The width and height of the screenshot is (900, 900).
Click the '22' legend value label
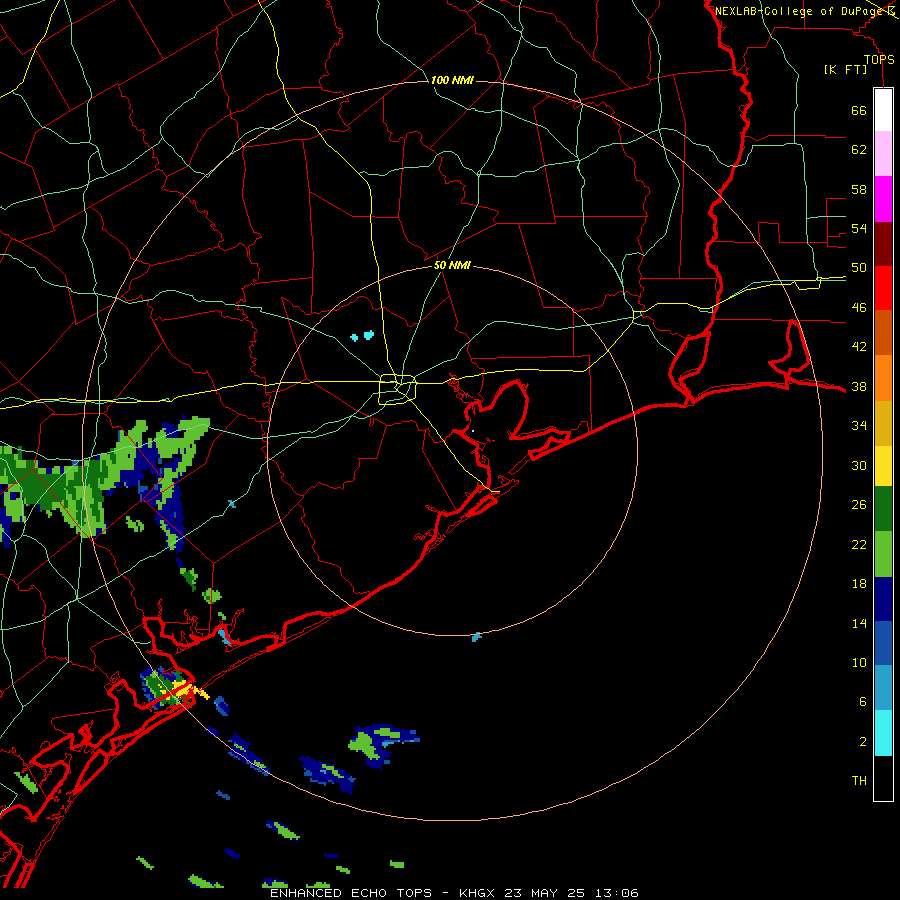pyautogui.click(x=859, y=544)
